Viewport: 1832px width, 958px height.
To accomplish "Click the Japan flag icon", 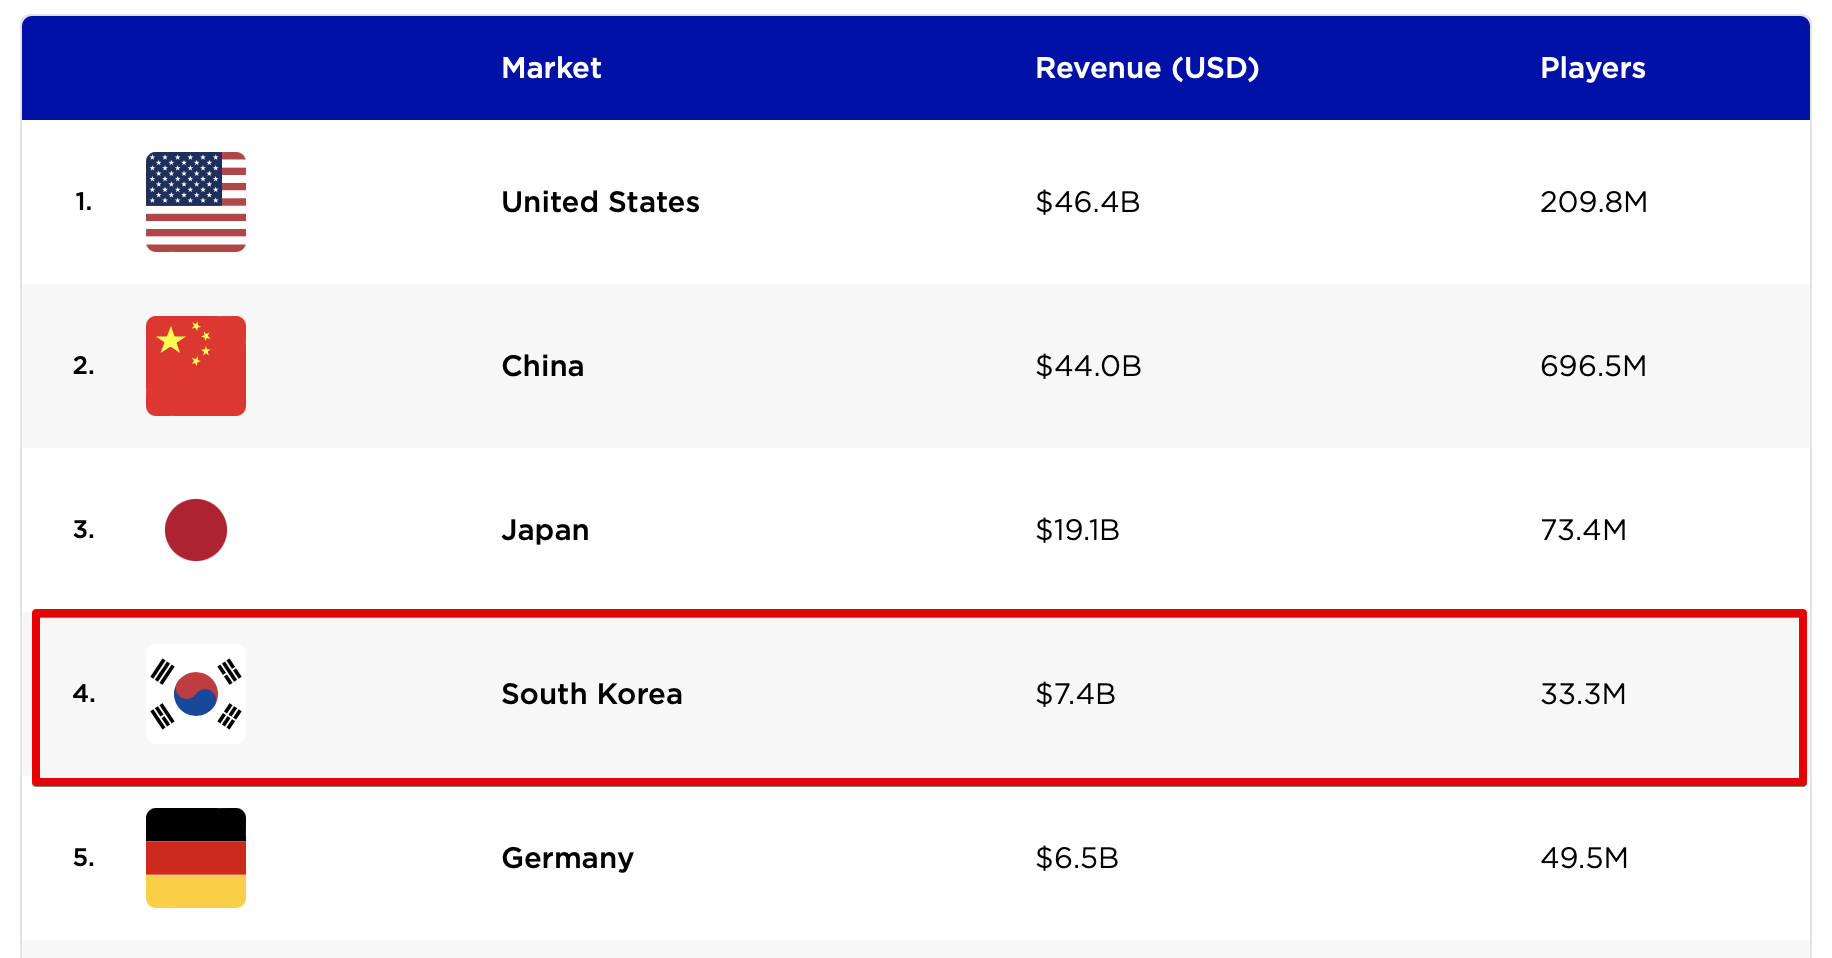I will click(196, 529).
